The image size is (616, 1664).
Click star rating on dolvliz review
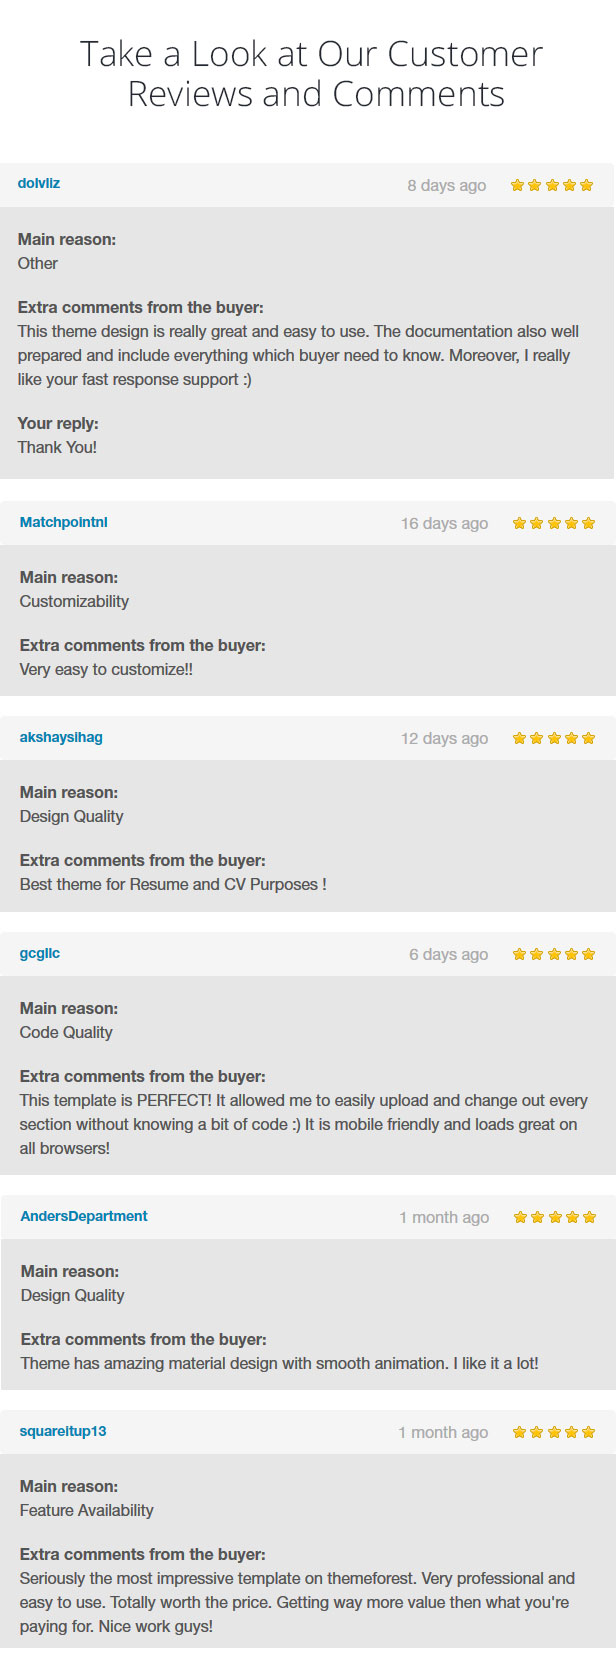[552, 185]
